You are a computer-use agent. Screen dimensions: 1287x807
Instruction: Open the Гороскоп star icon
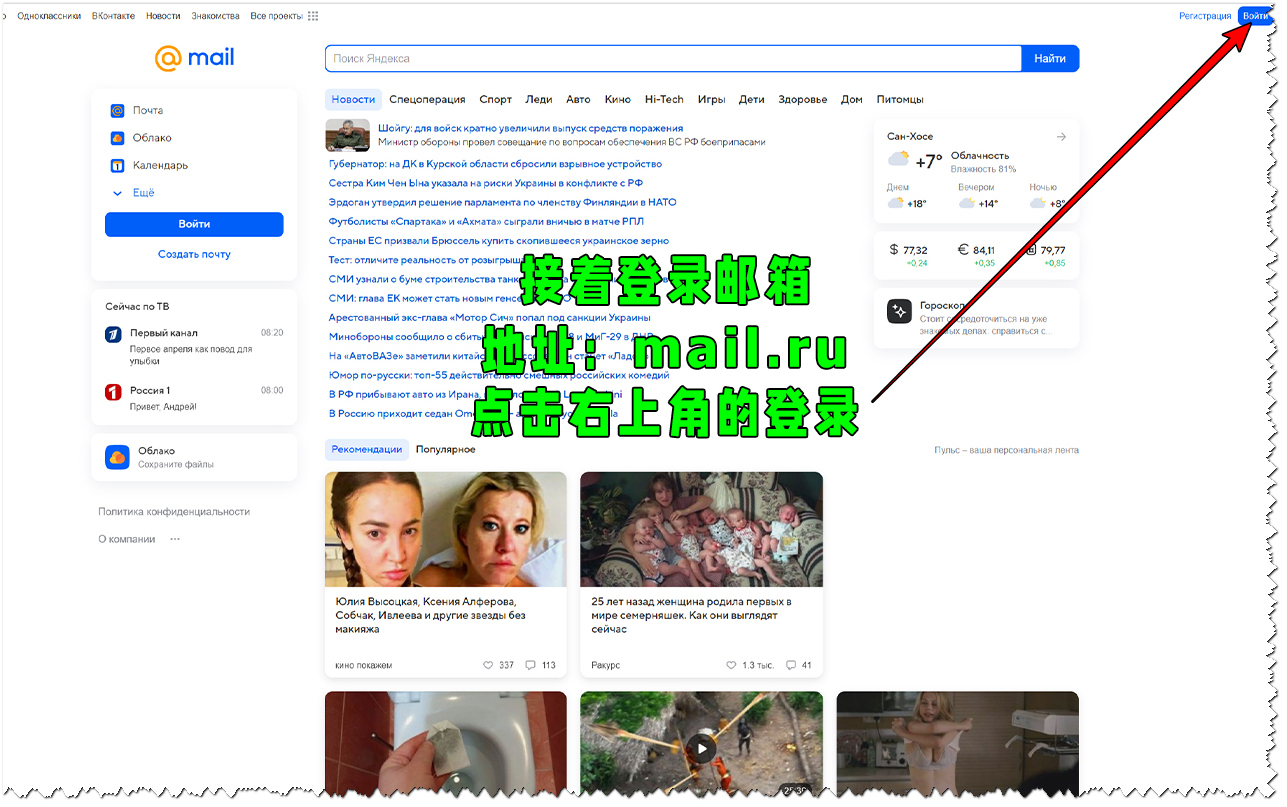click(899, 311)
